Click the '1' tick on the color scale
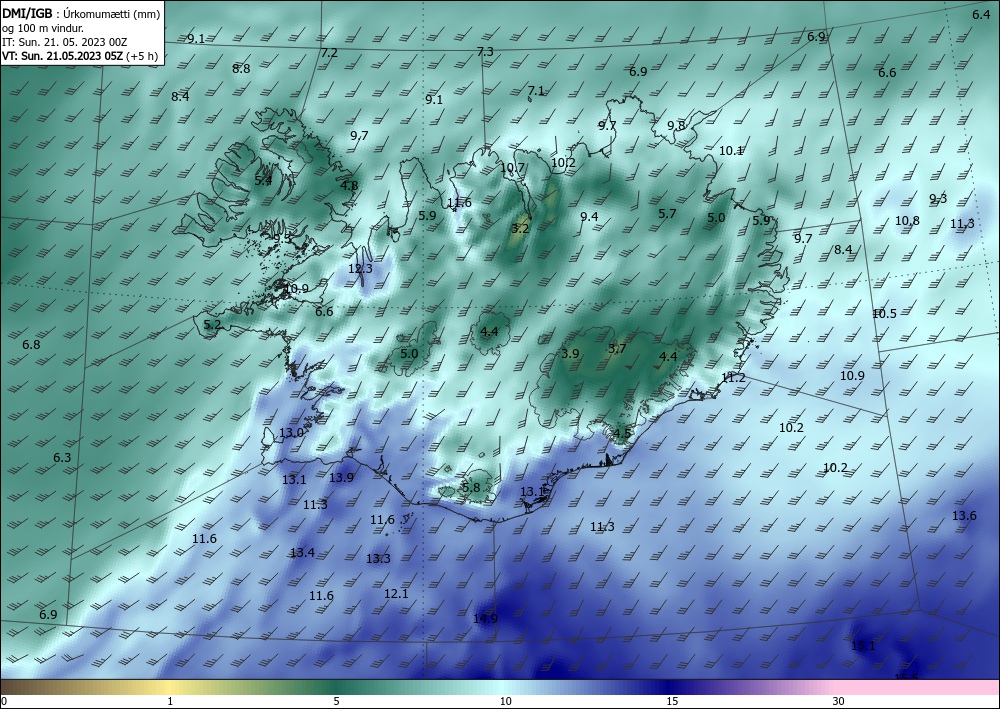This screenshot has height=709, width=1000. (170, 701)
